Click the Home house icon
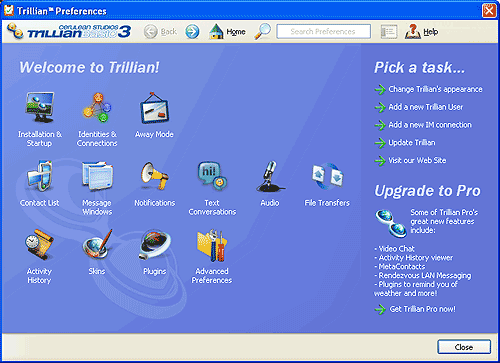This screenshot has height=363, width=500. (x=216, y=32)
